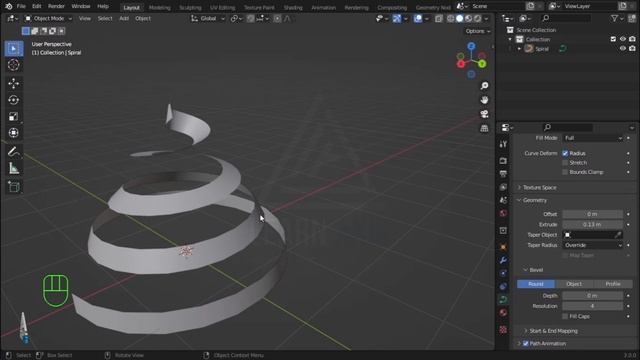The image size is (640, 360).
Task: Switch to the Modeling workspace tab
Action: click(160, 7)
